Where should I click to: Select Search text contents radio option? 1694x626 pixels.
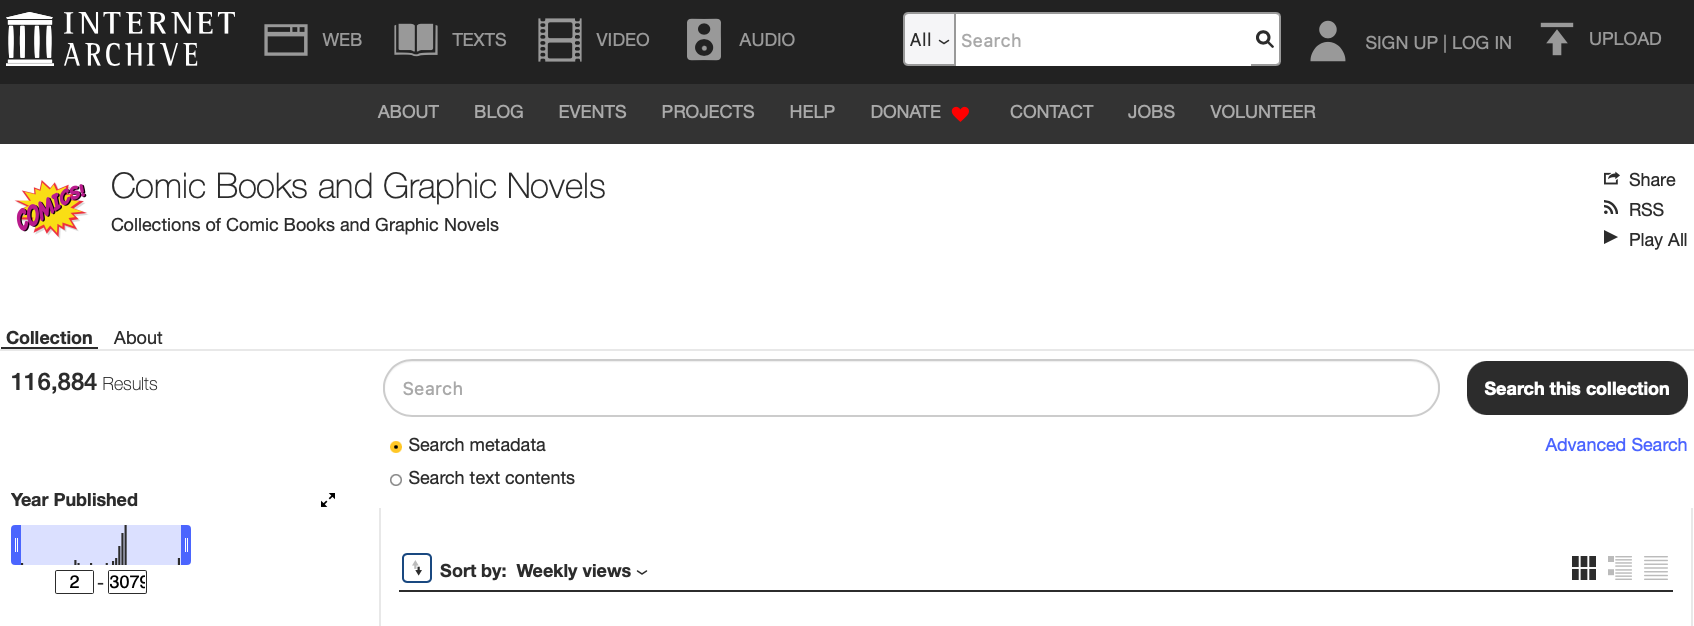pos(396,480)
